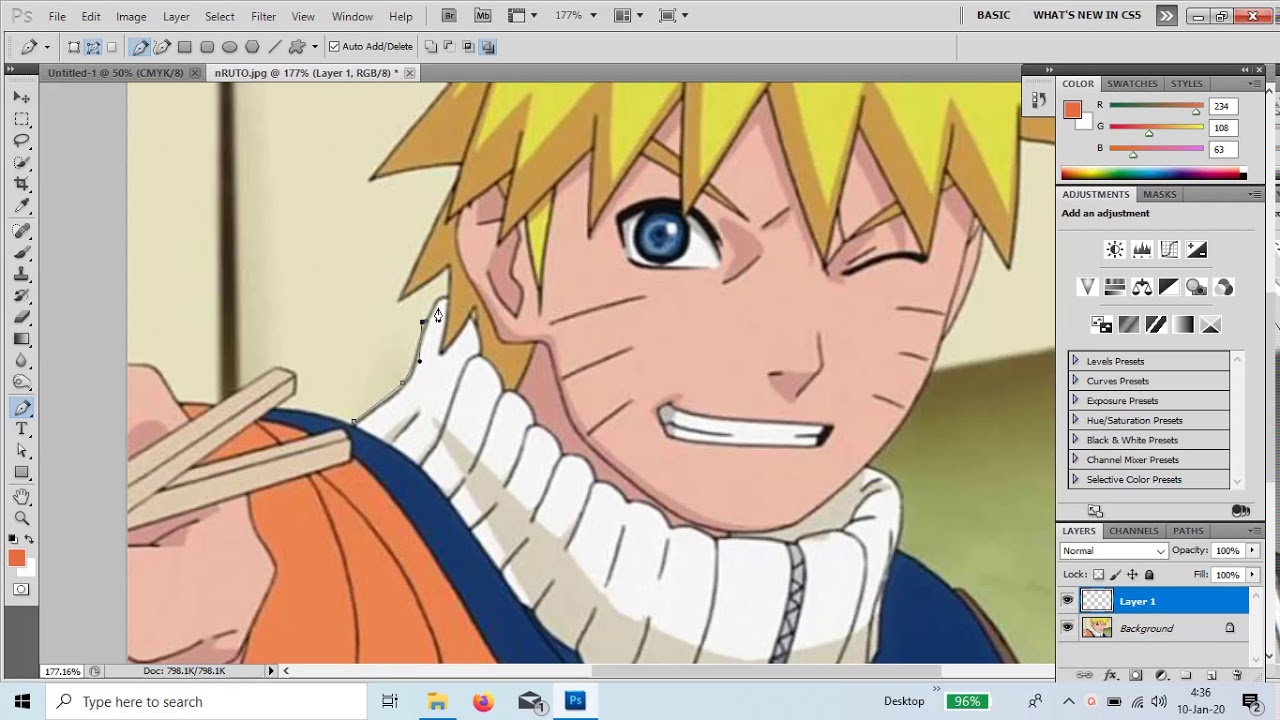Select the Rectangular Marquee tool
This screenshot has height=720, width=1280.
(x=21, y=119)
